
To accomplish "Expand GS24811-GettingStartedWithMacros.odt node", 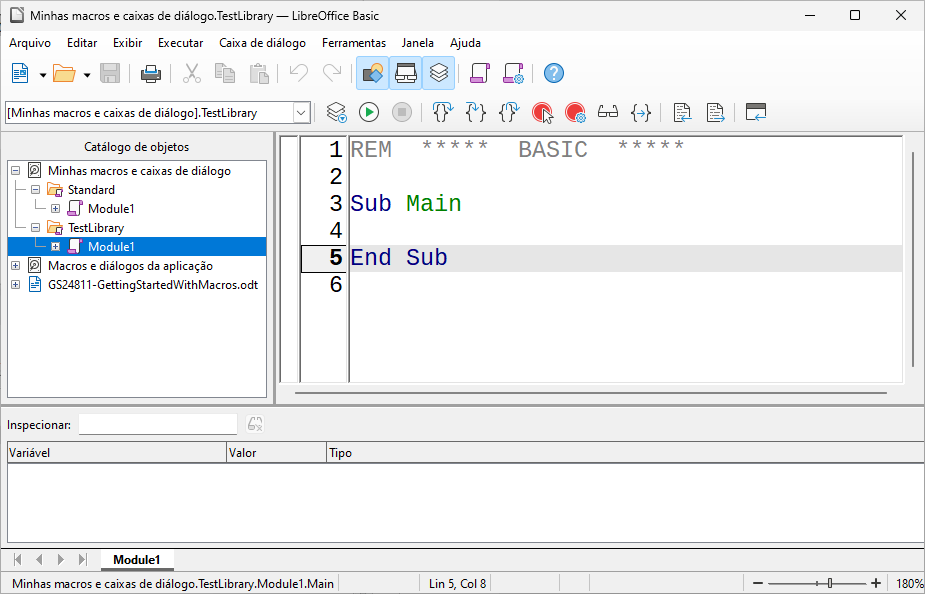I will tap(15, 284).
